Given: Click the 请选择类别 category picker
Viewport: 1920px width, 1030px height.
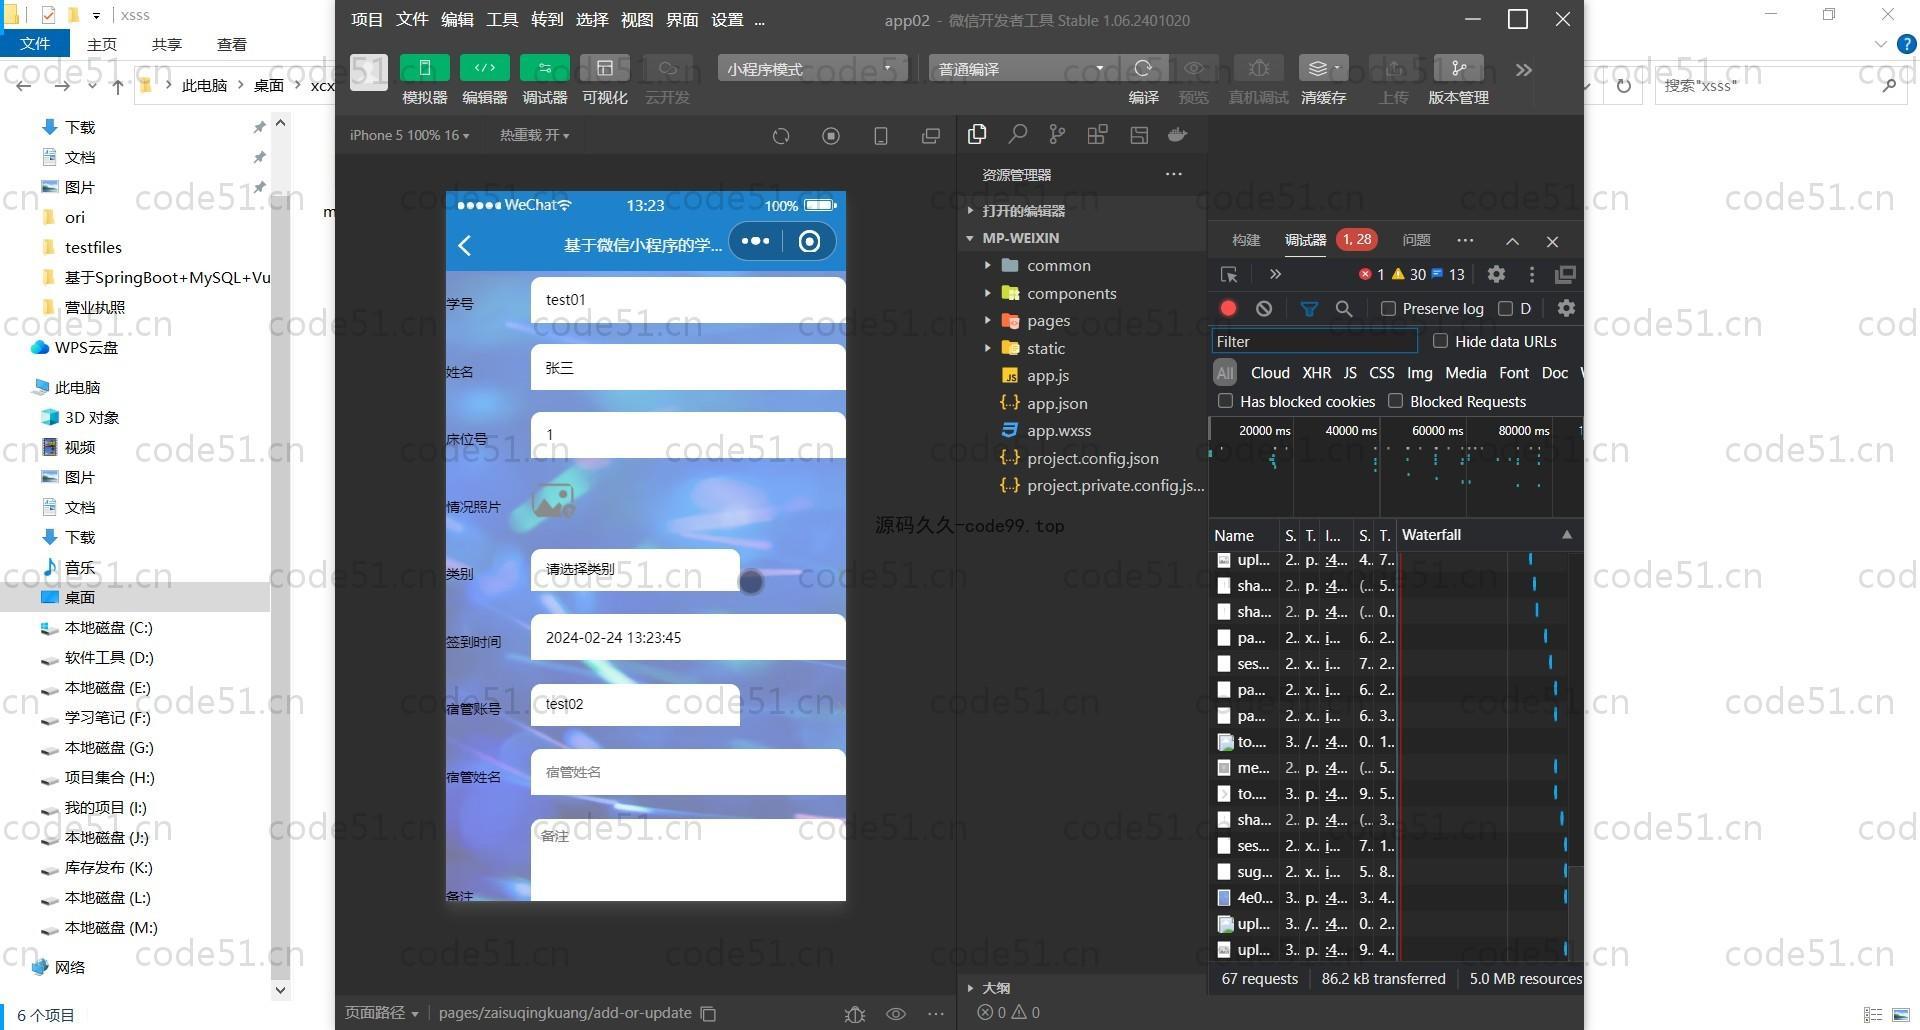Looking at the screenshot, I should 635,569.
